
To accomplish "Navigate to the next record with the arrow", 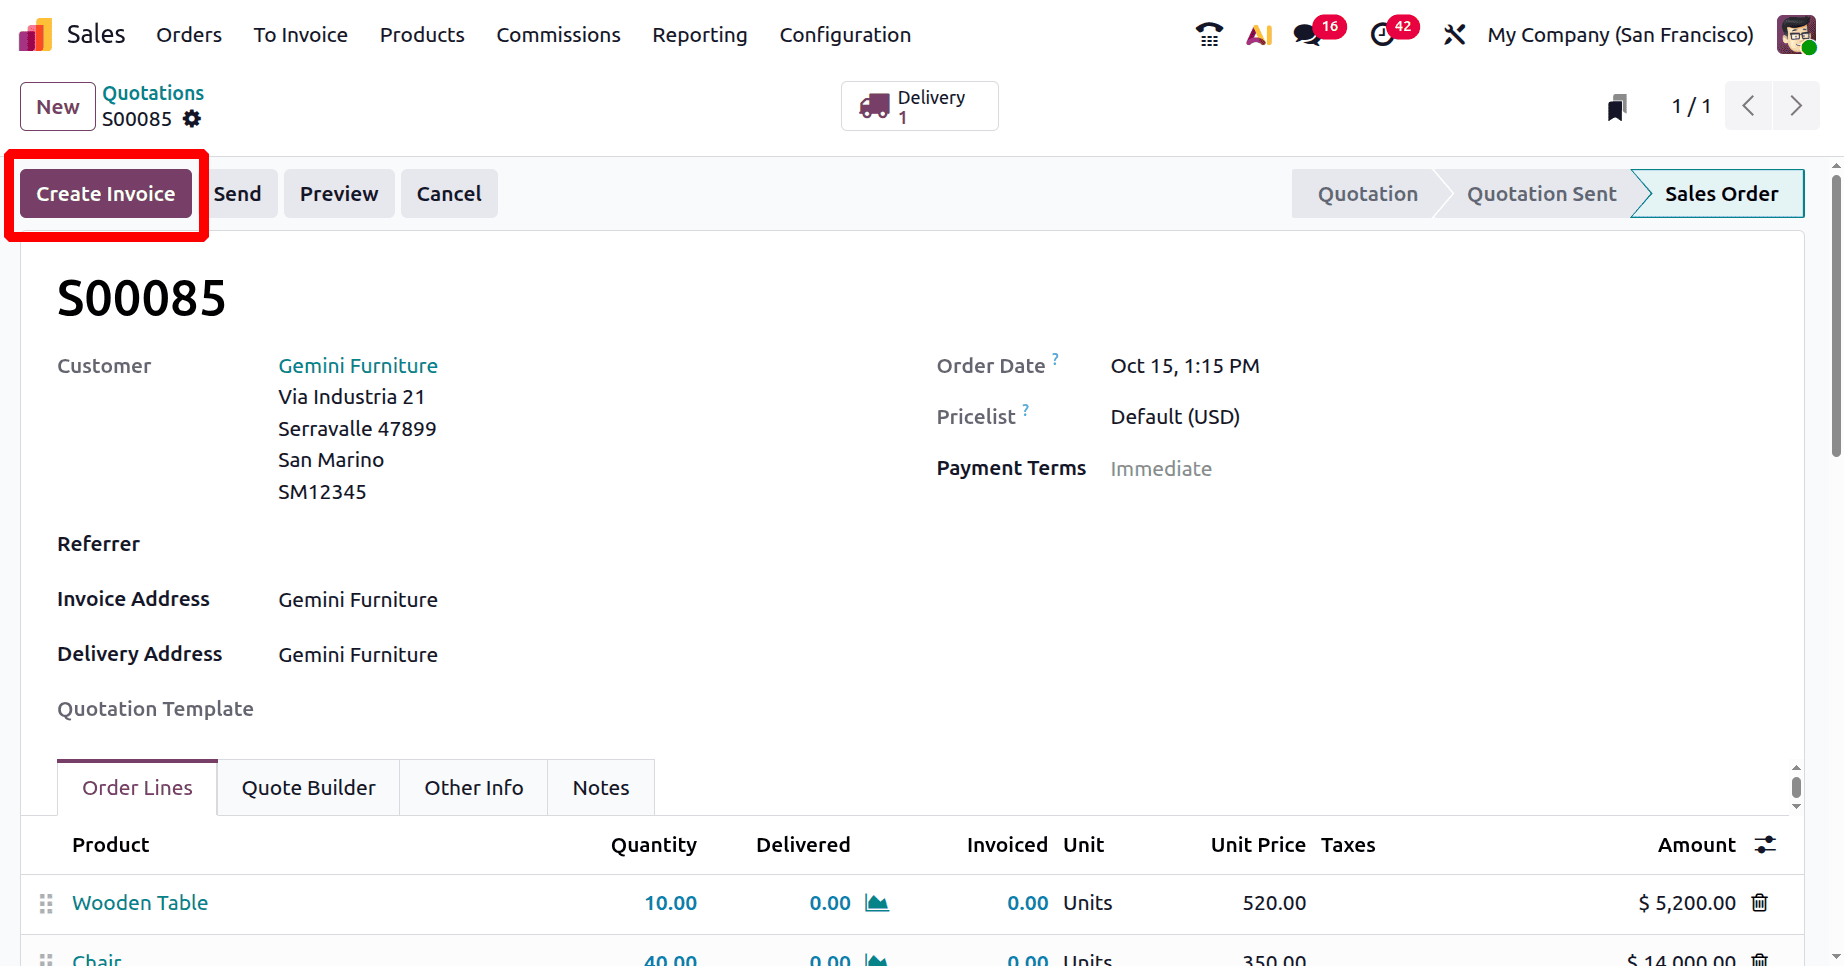I will click(x=1796, y=105).
